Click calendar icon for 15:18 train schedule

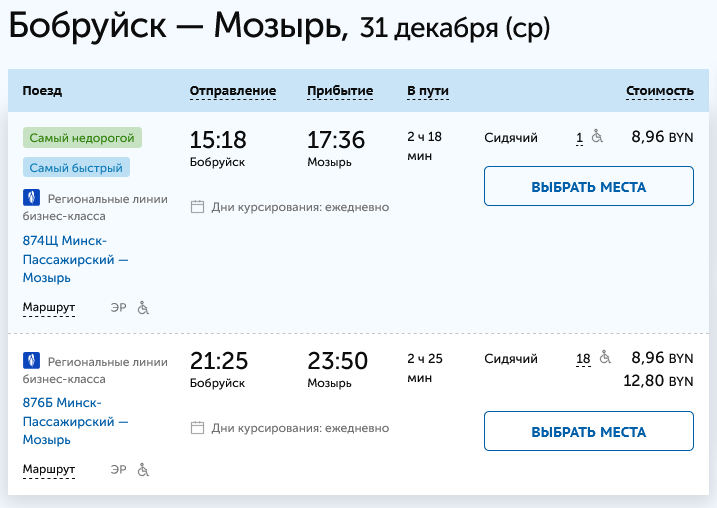coord(197,207)
